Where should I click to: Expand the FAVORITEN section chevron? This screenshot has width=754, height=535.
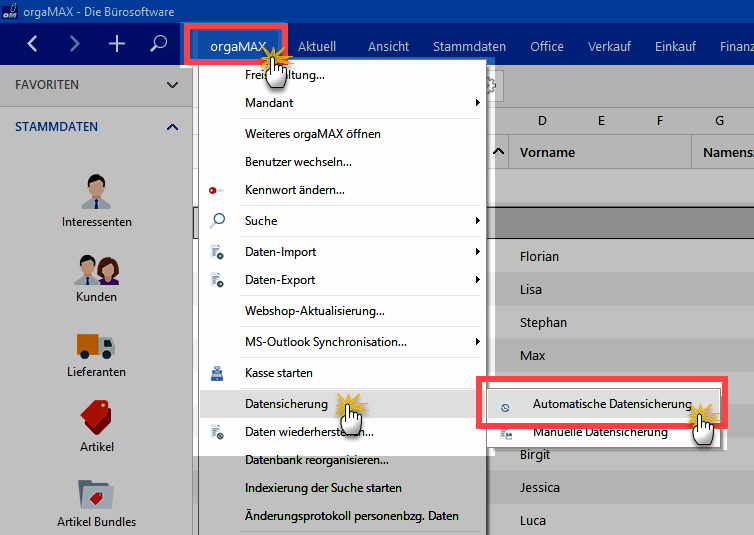[x=172, y=85]
